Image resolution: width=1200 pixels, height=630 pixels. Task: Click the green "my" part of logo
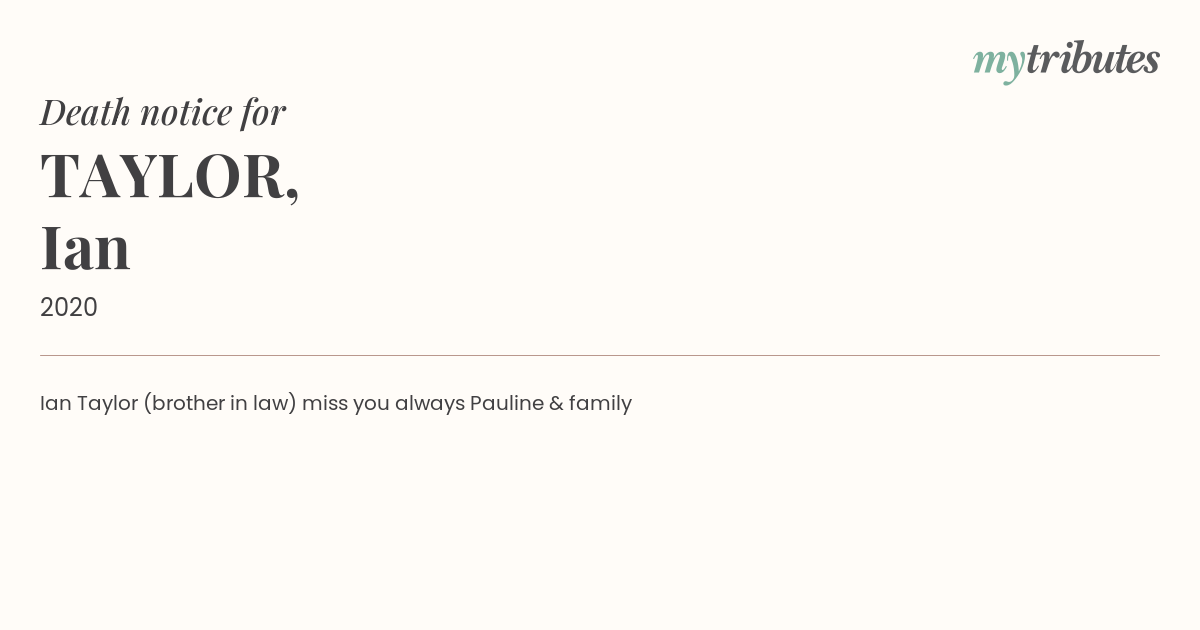pyautogui.click(x=999, y=64)
